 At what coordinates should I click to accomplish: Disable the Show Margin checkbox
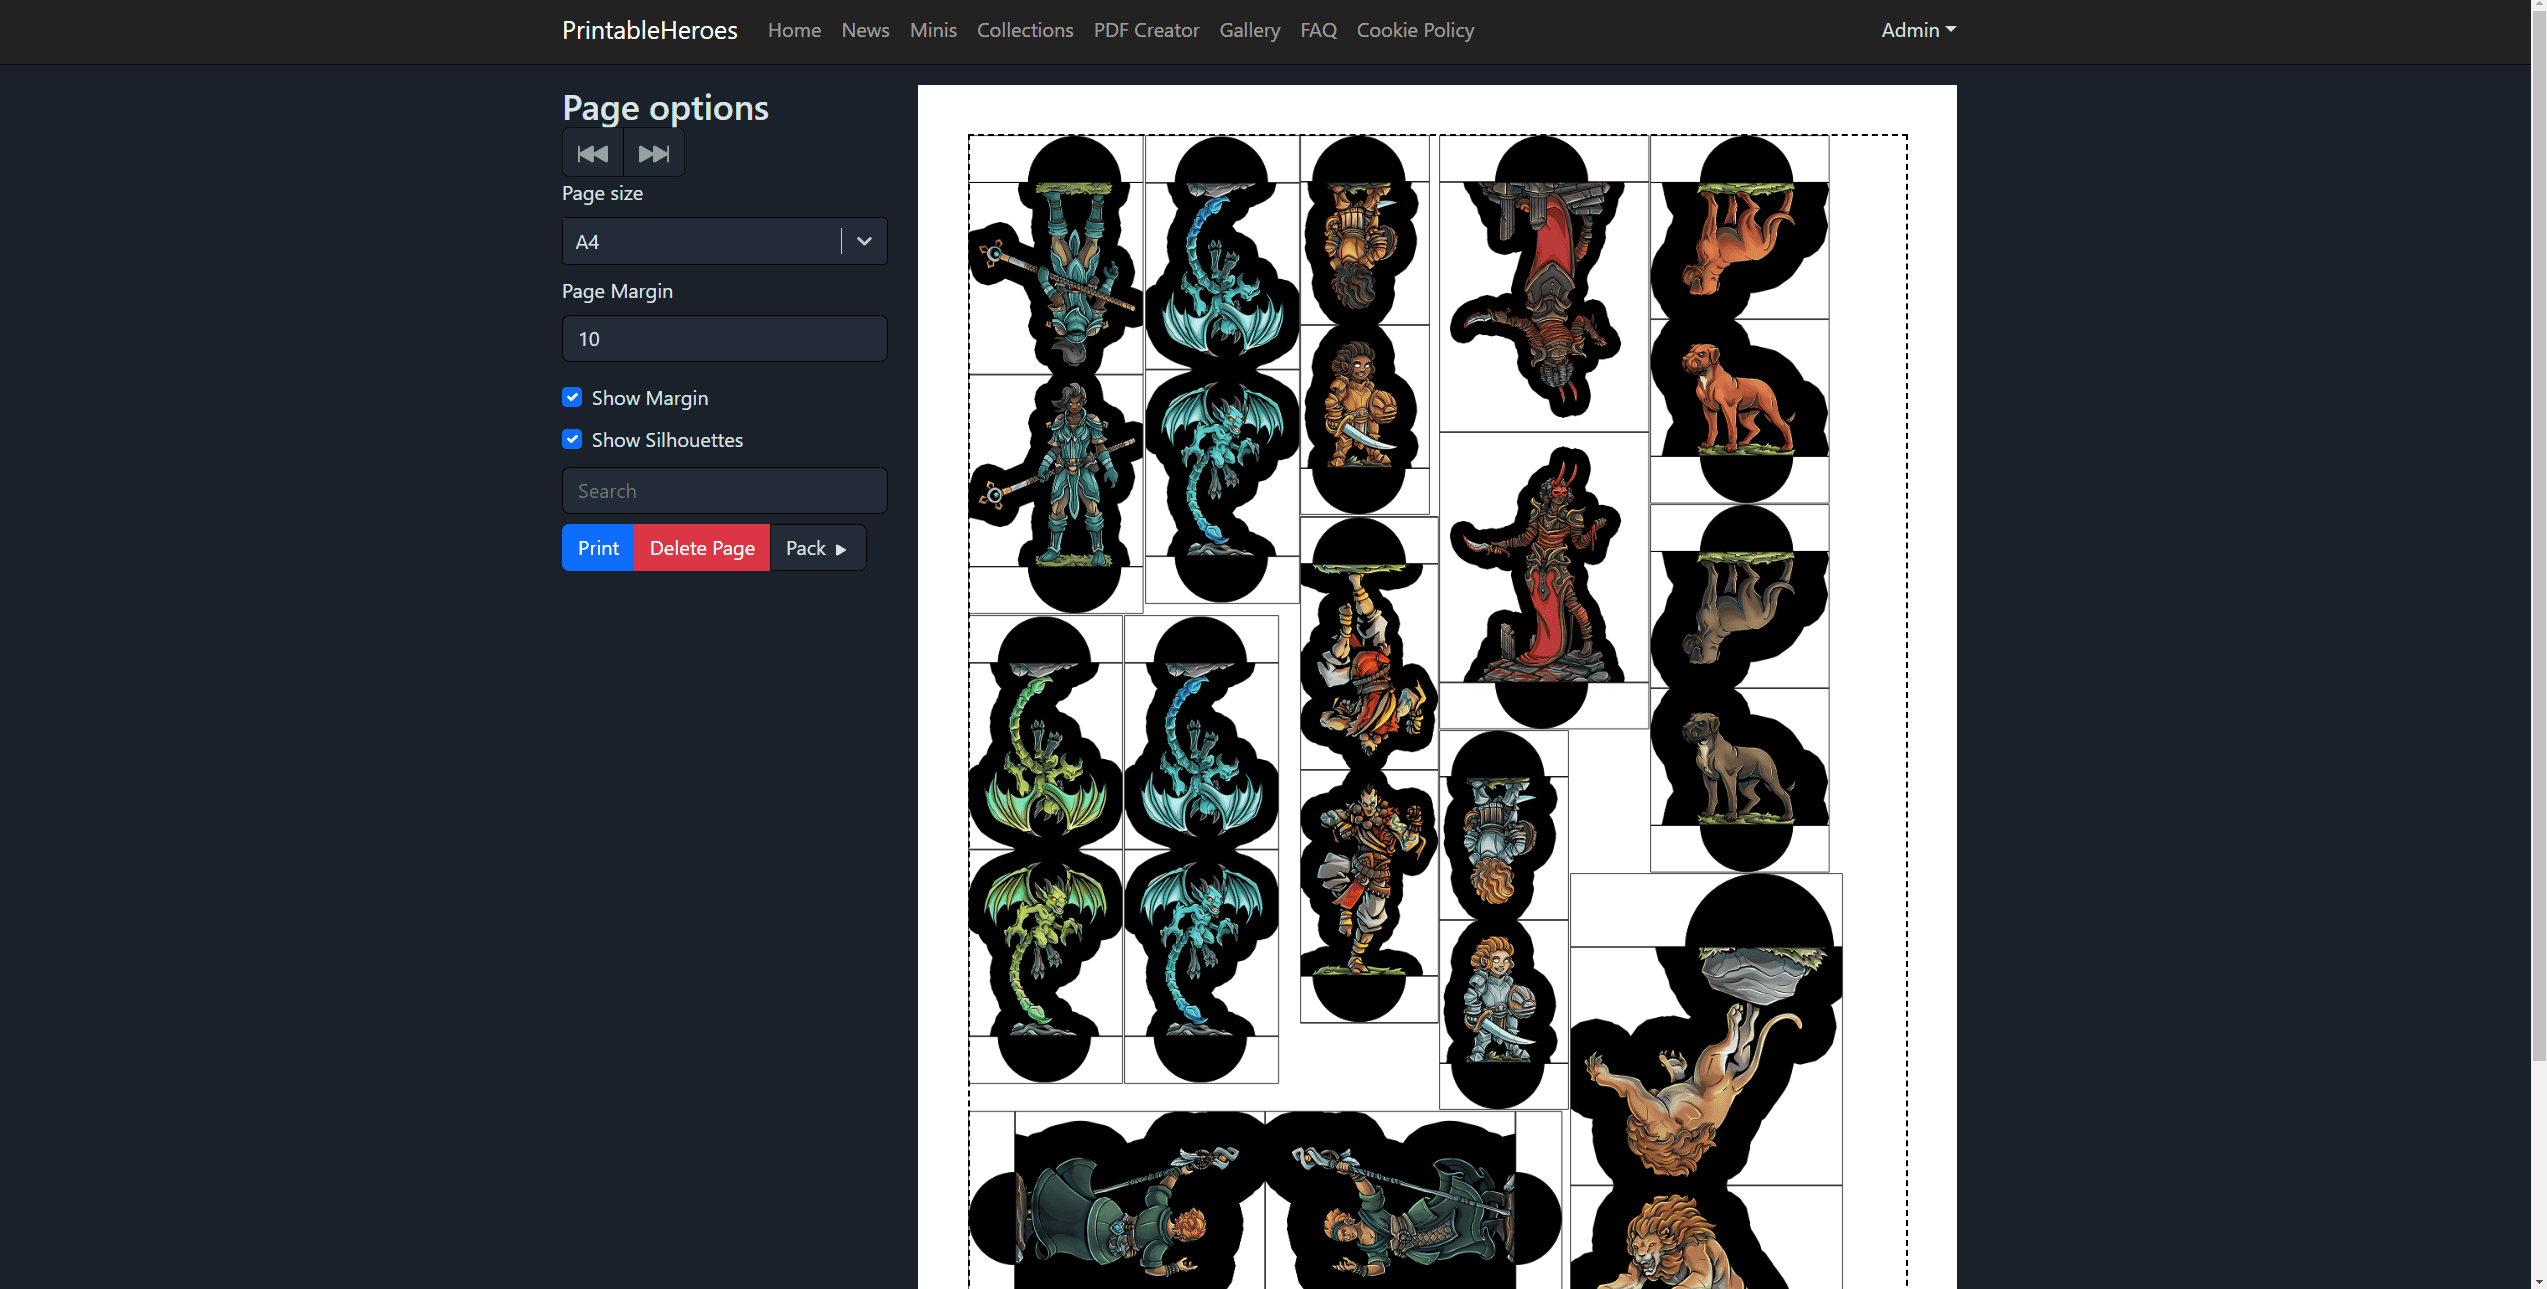[x=571, y=397]
